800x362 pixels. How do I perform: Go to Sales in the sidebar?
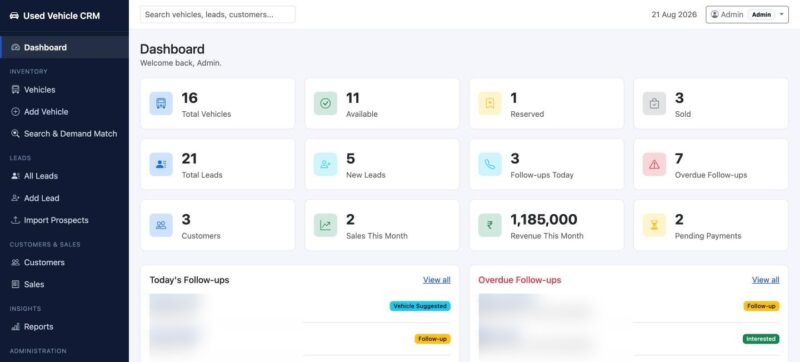(x=64, y=285)
